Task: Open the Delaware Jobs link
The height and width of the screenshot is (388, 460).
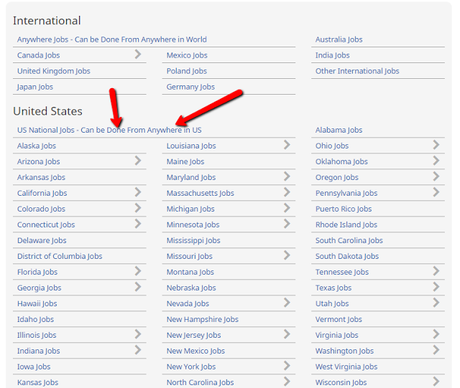Action: click(42, 240)
